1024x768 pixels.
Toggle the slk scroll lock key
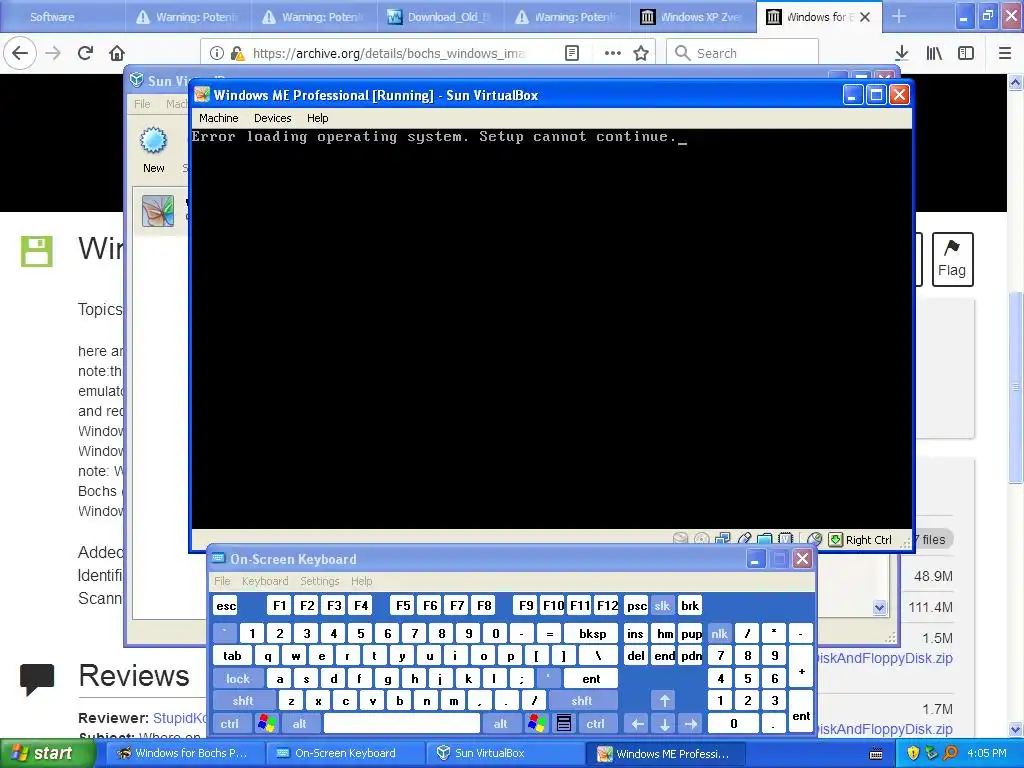coord(662,605)
